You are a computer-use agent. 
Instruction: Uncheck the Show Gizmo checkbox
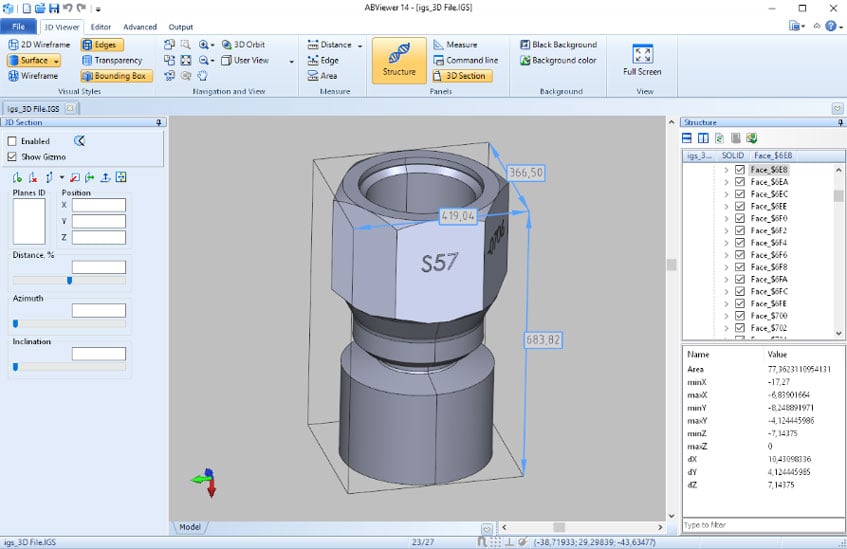coord(12,157)
